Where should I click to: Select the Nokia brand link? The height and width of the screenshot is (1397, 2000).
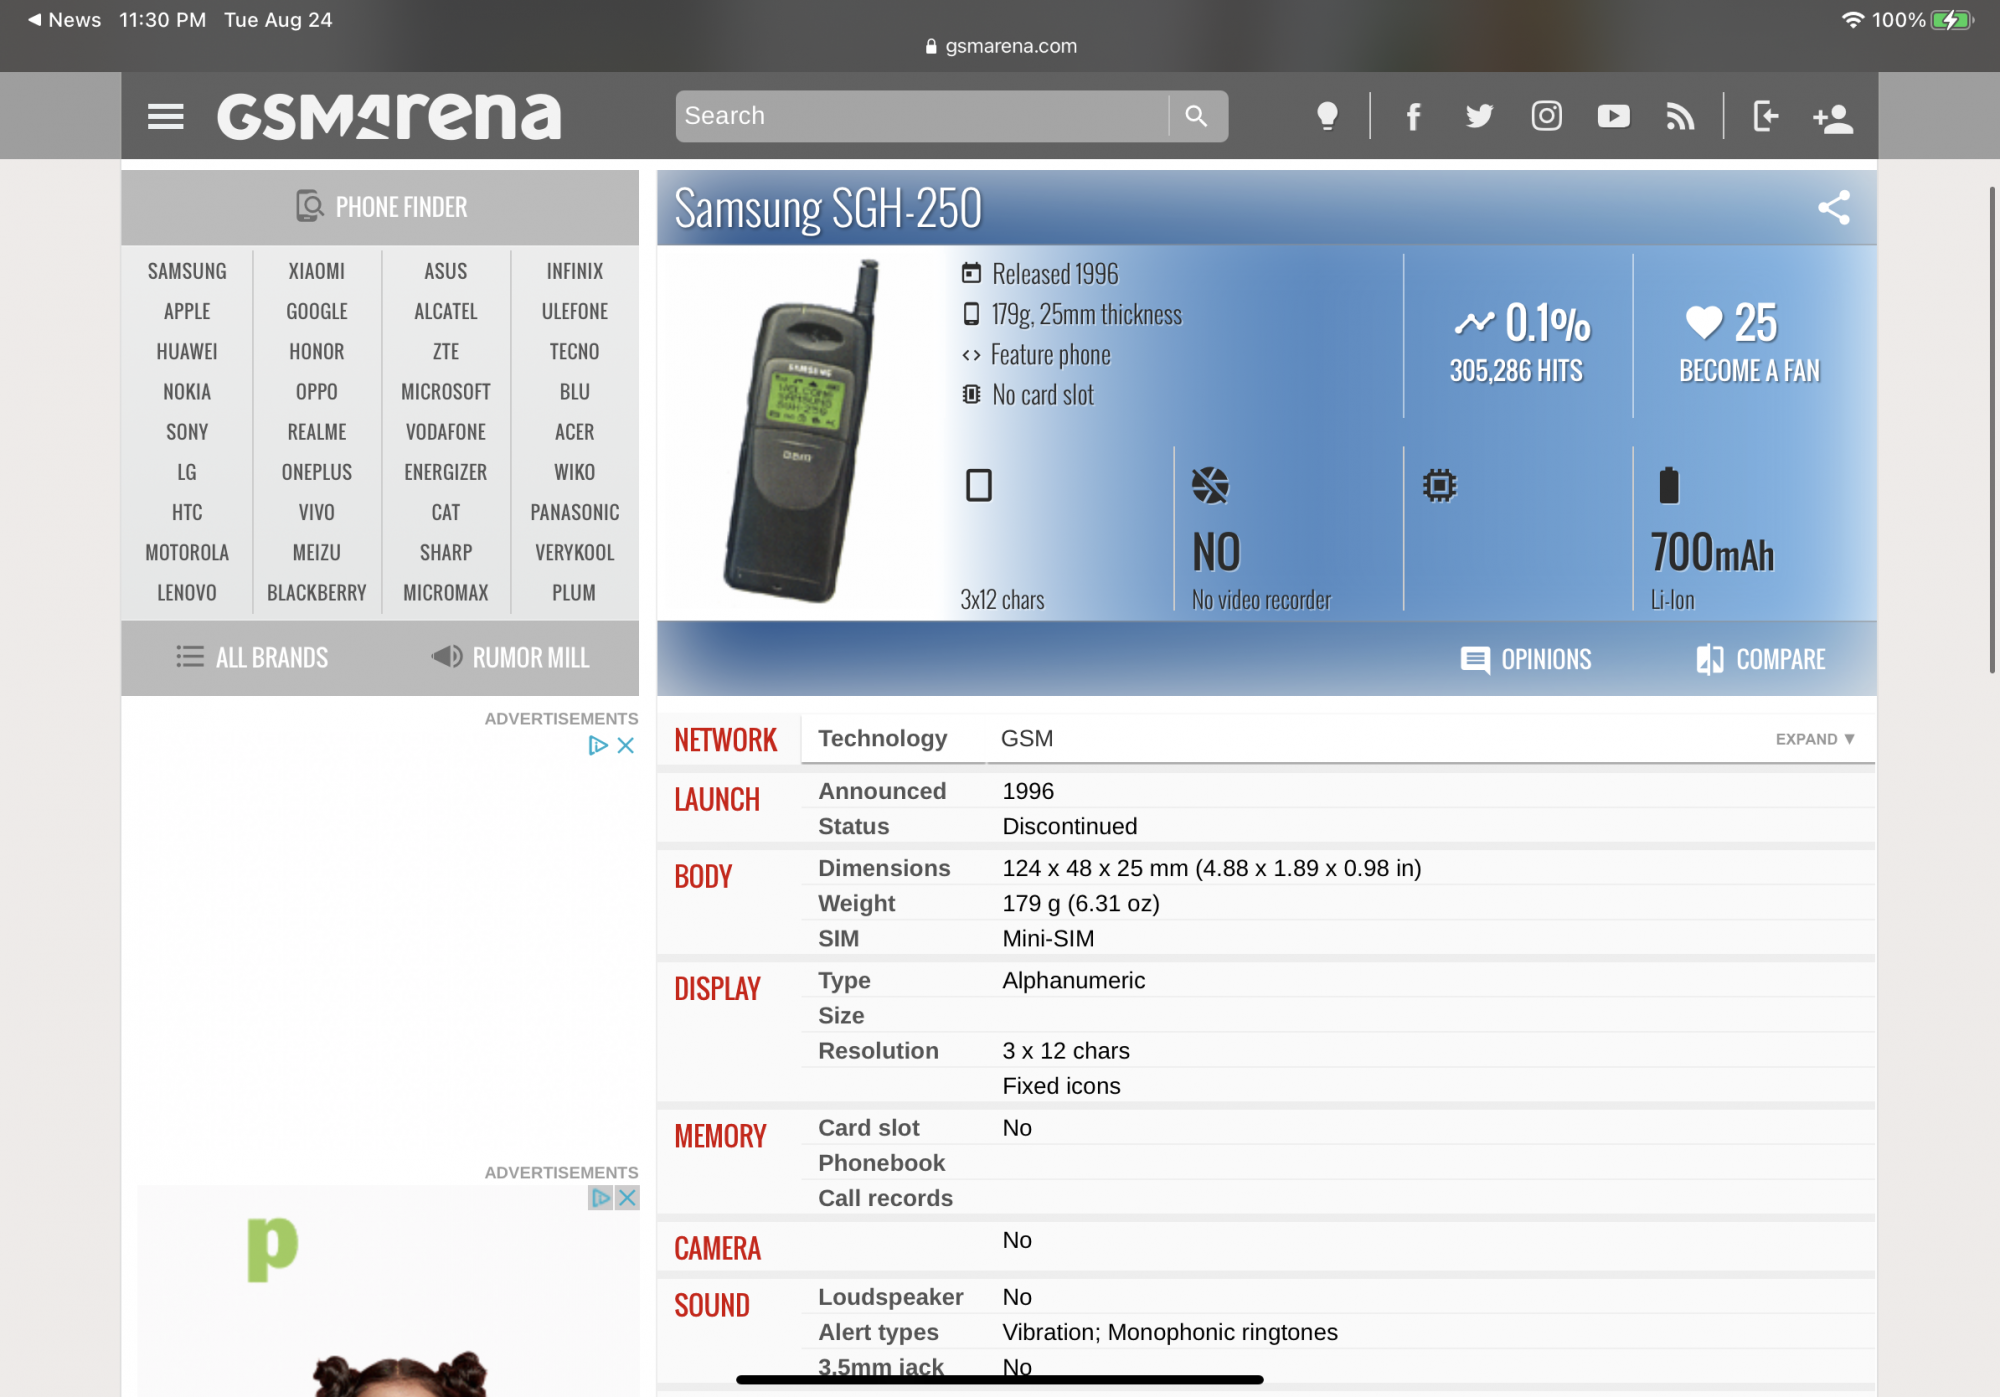click(x=187, y=392)
